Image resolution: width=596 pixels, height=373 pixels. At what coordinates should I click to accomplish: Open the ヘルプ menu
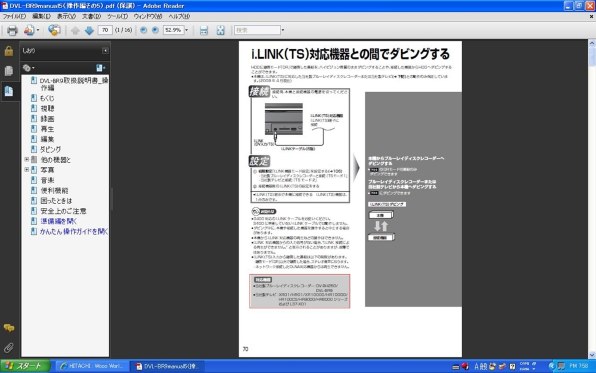[179, 16]
